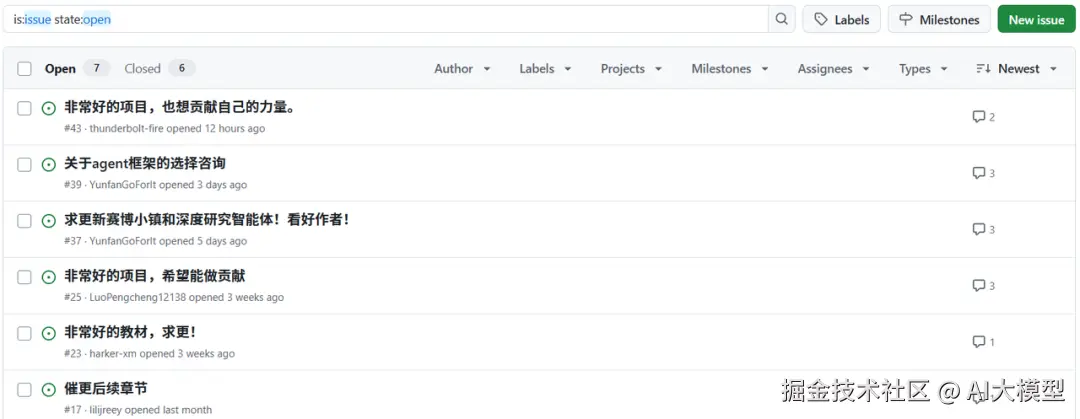Comment icon on issue #39 row
Screen dimensions: 1080x419
(978, 173)
